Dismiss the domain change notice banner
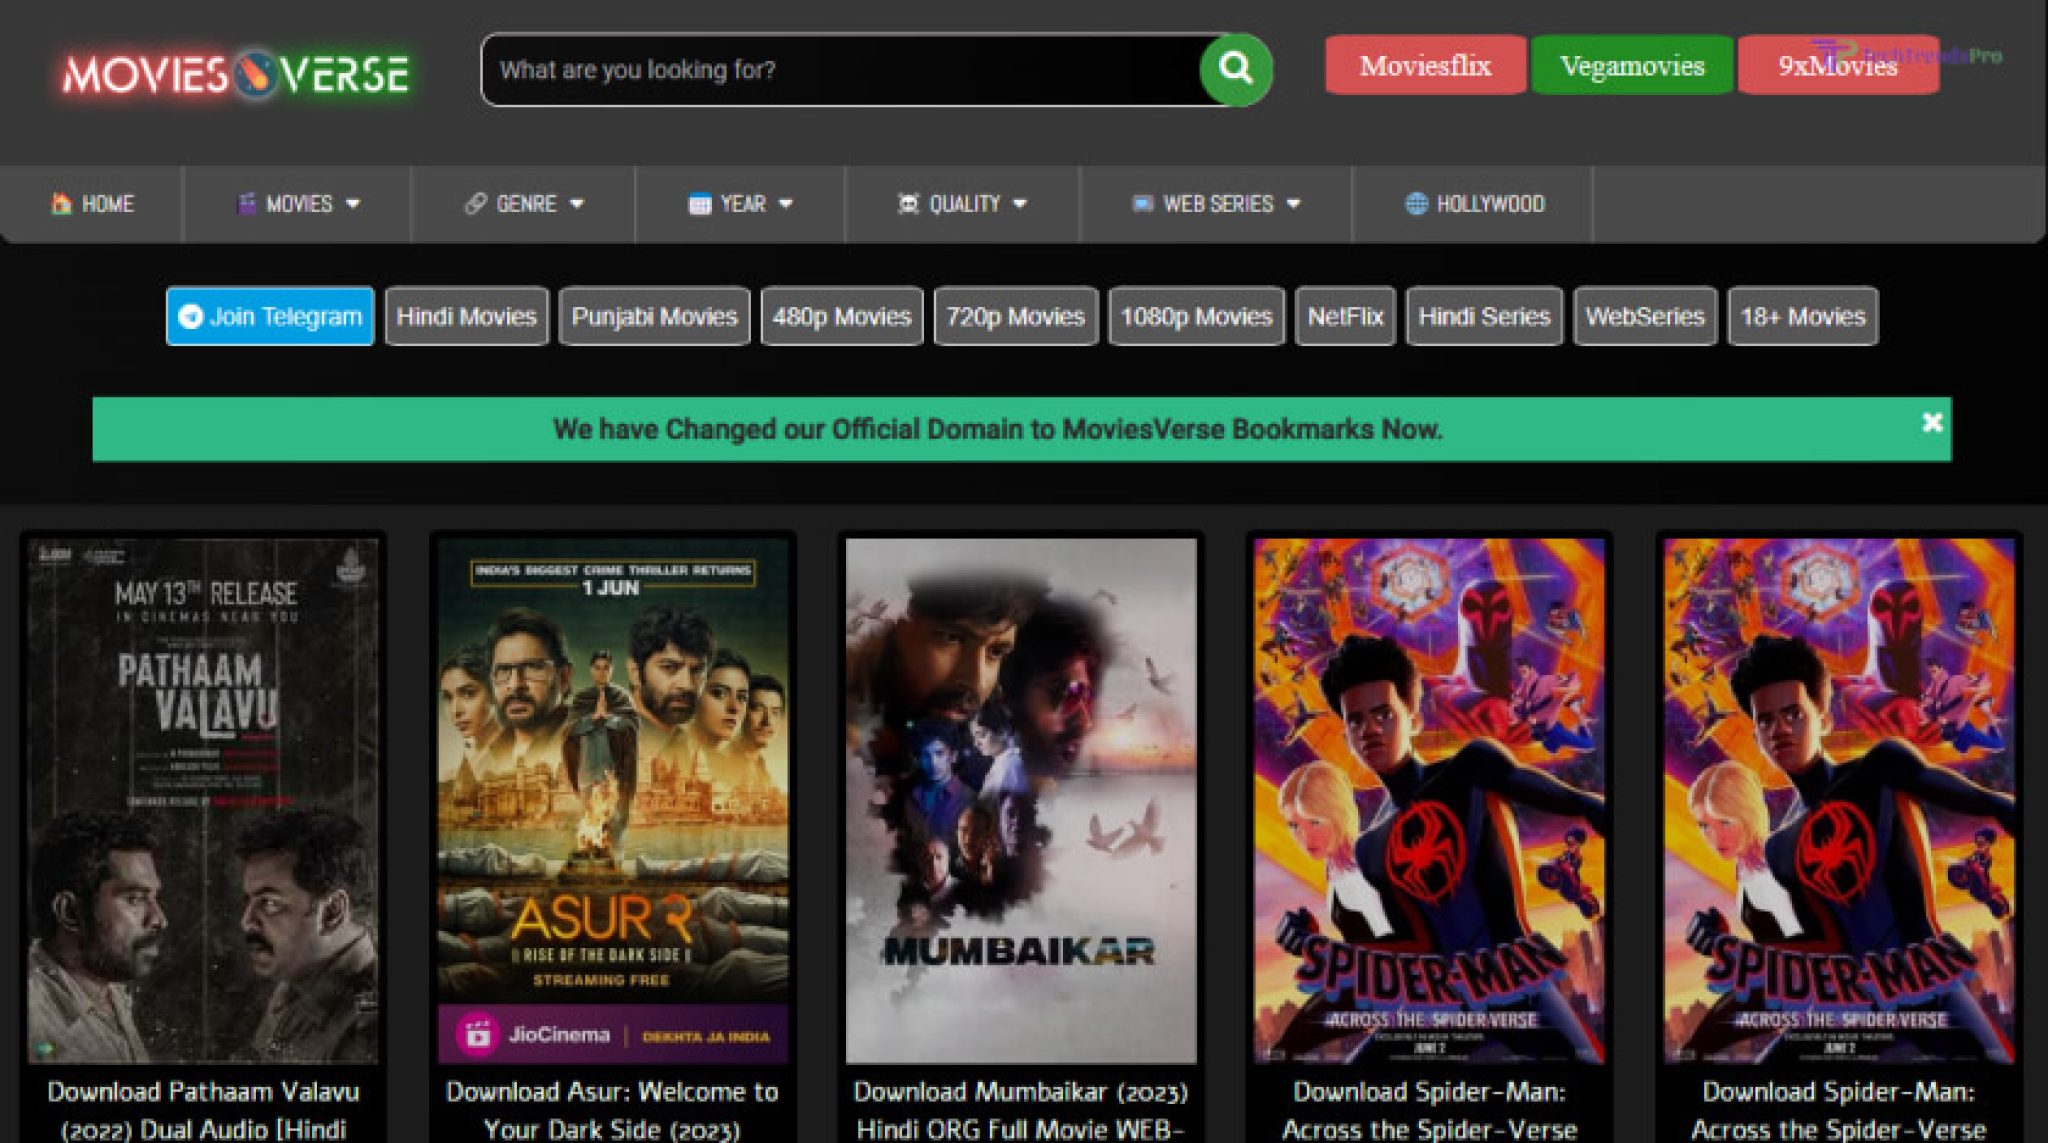The width and height of the screenshot is (2048, 1143). coord(1931,422)
